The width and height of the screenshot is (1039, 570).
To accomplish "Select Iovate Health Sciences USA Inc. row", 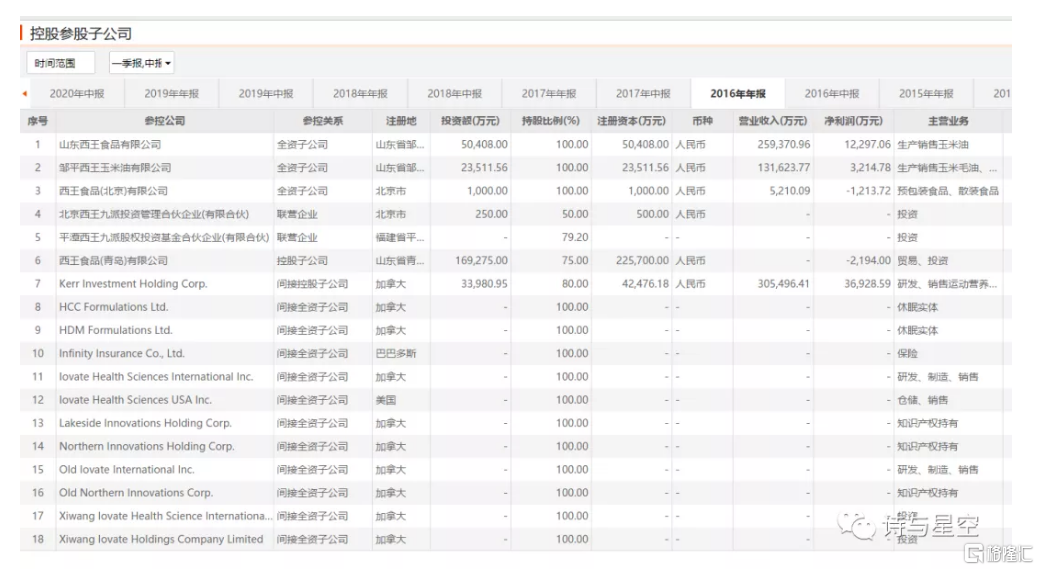I will (x=516, y=400).
